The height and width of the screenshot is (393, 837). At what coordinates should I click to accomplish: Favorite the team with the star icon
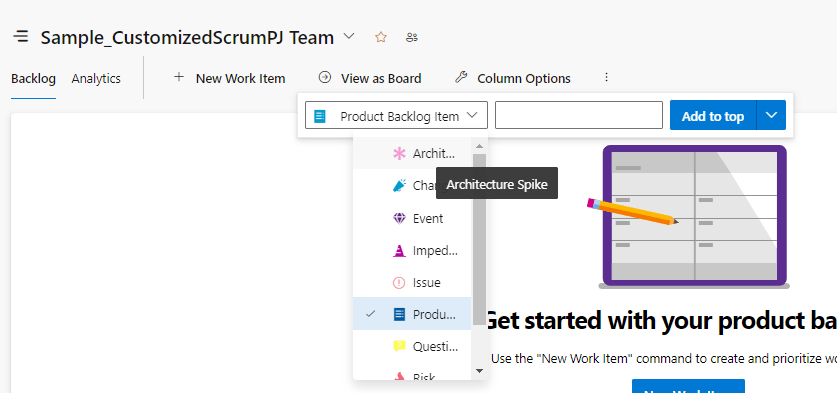(x=381, y=37)
